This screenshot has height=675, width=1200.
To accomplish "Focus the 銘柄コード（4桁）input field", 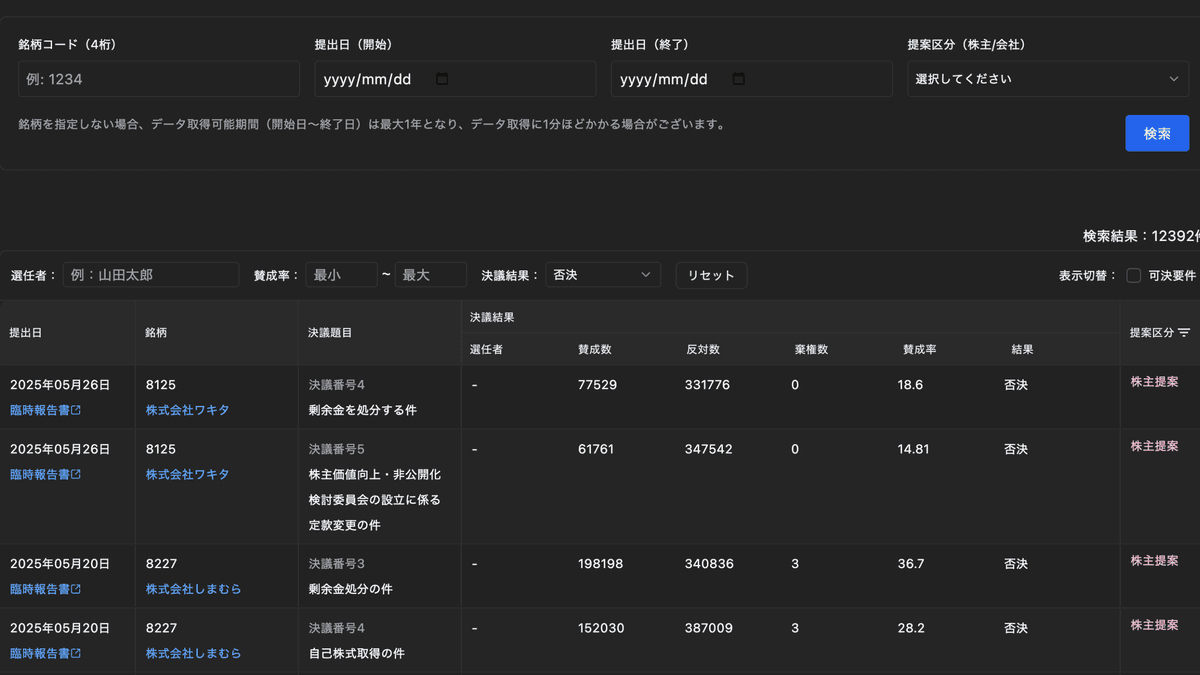I will tap(158, 79).
